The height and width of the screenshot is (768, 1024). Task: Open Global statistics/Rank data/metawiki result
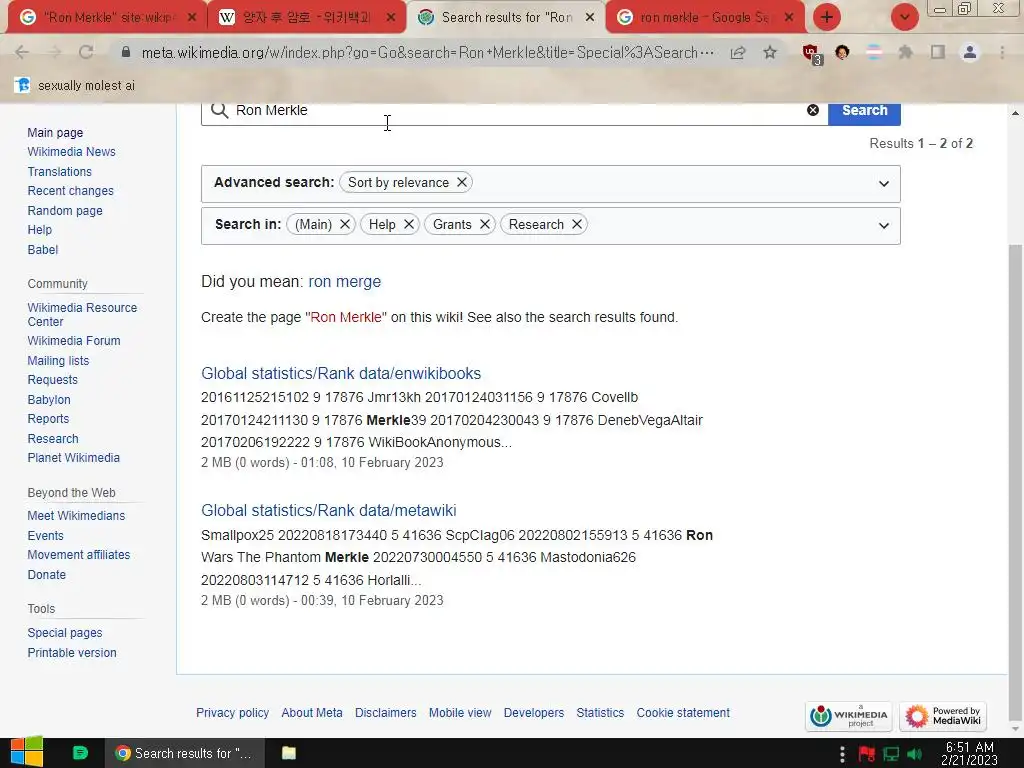click(x=328, y=511)
